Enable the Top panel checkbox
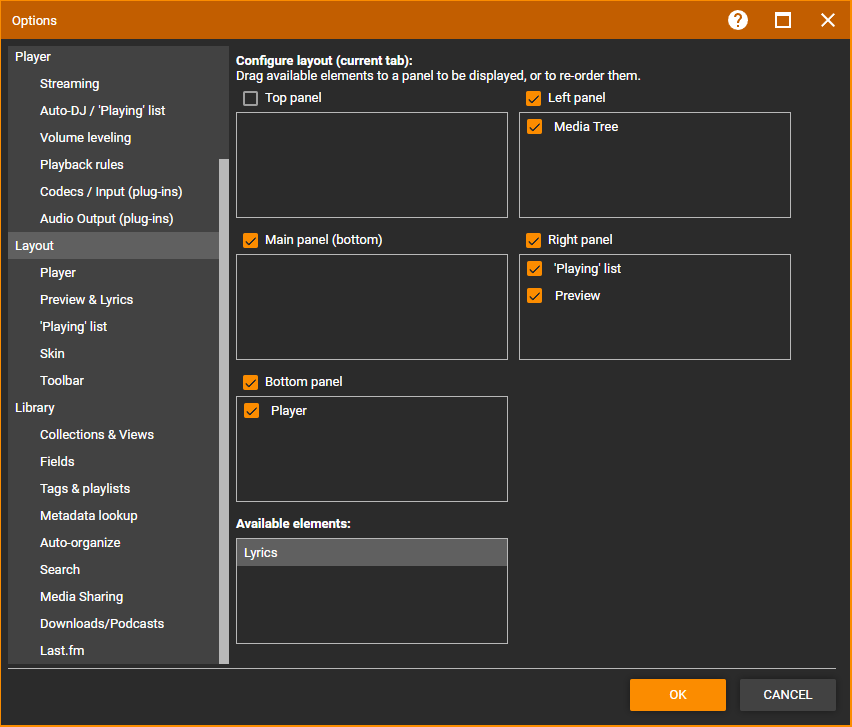Screen dimensions: 852x727 [250, 98]
